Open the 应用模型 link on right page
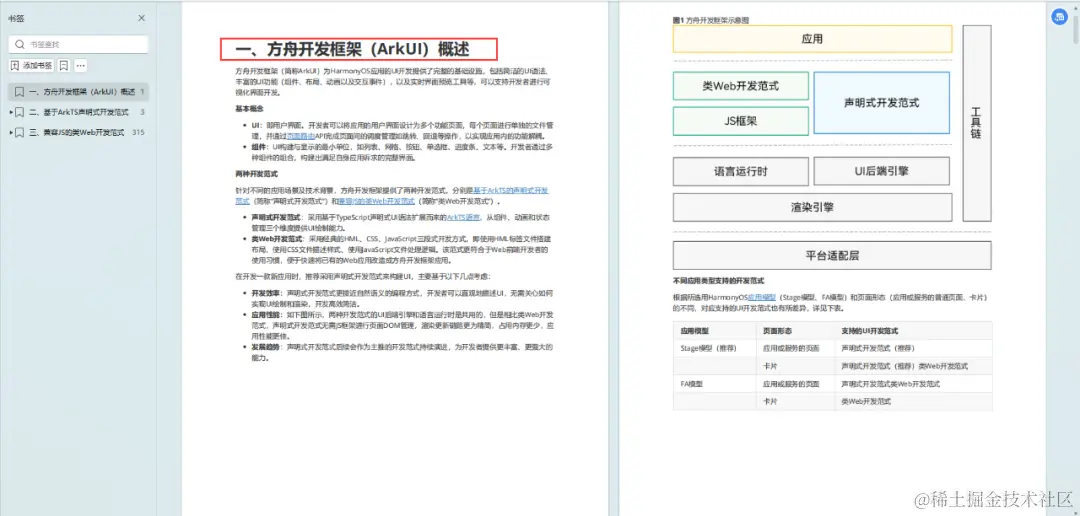The height and width of the screenshot is (516, 1080). (x=762, y=297)
